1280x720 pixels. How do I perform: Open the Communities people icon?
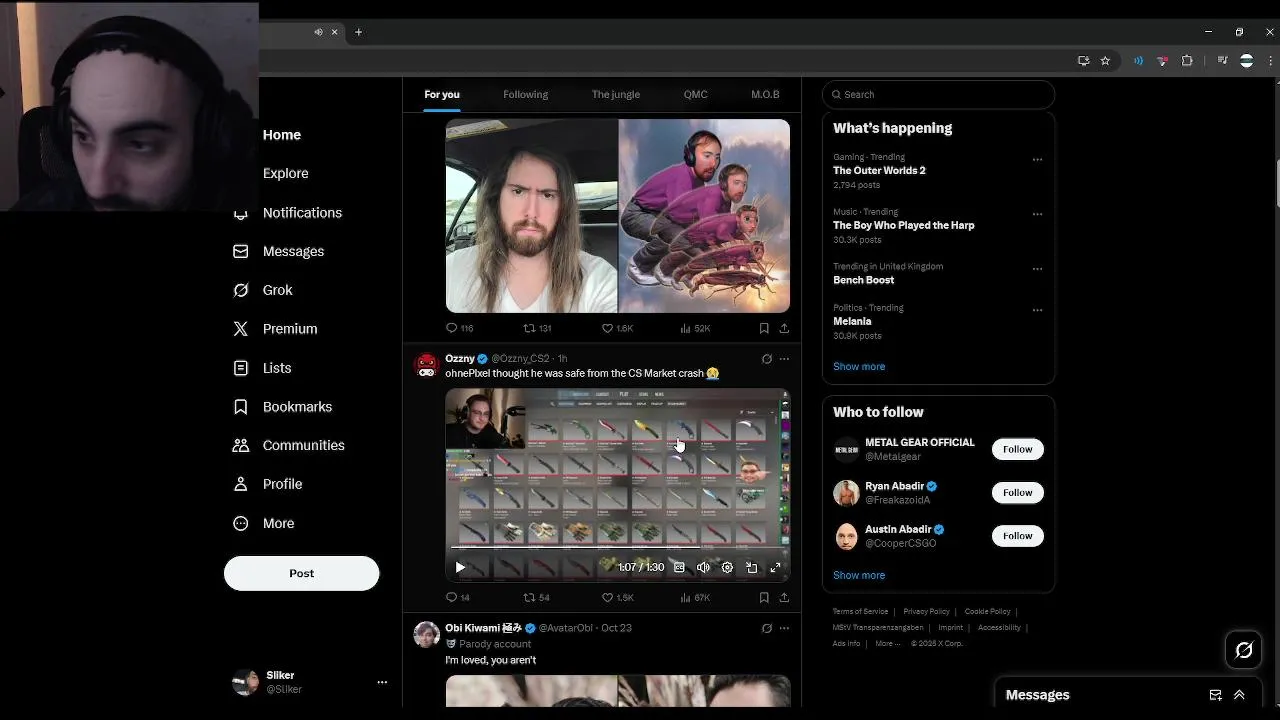point(240,445)
